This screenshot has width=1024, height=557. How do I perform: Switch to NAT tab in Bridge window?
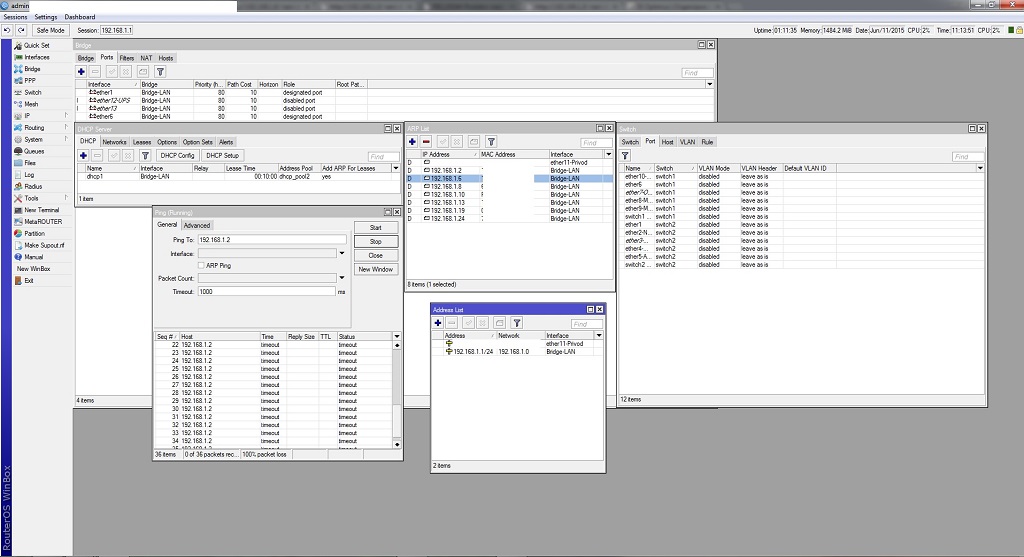(x=146, y=58)
